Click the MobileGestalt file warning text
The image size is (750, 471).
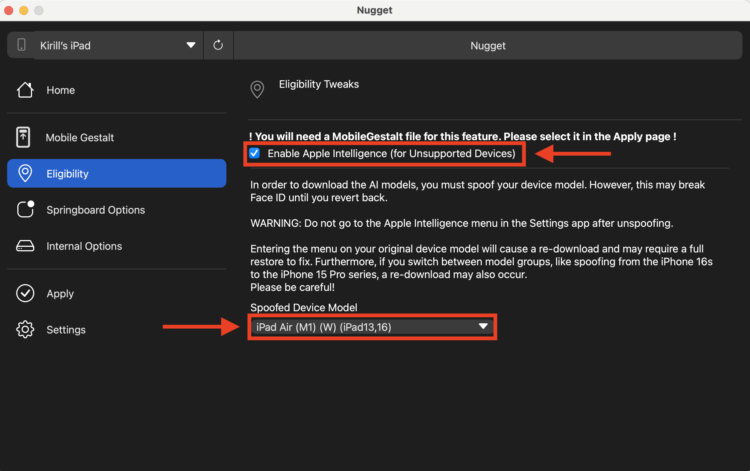click(463, 136)
